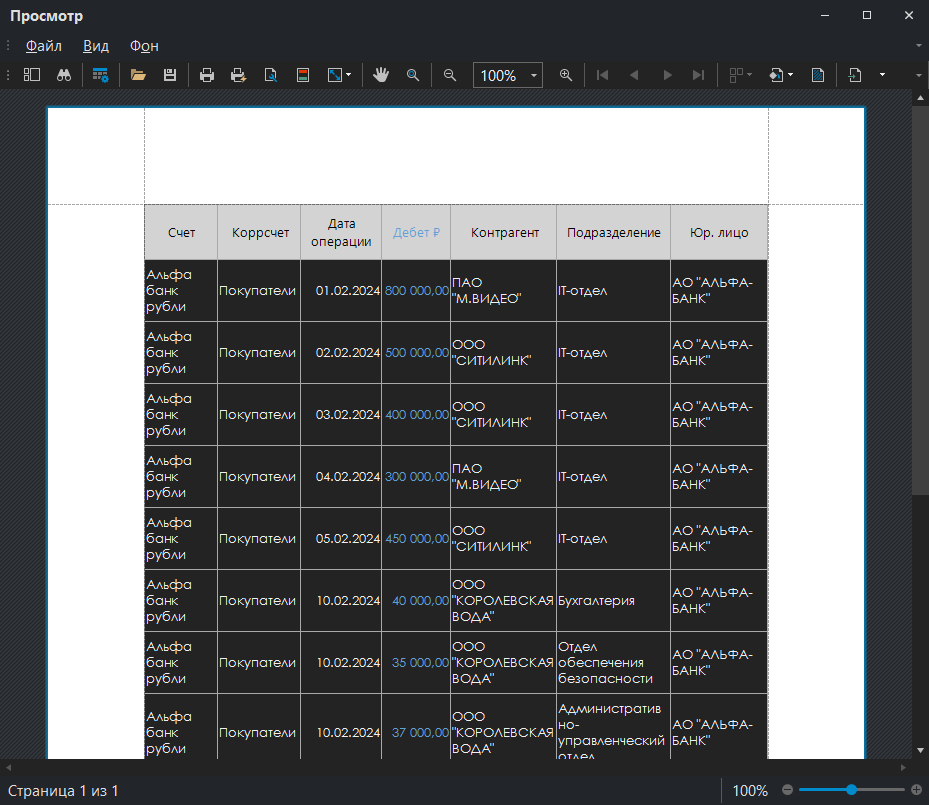Click the minus button beside zoom slider
Image resolution: width=929 pixels, height=805 pixels.
[x=787, y=790]
